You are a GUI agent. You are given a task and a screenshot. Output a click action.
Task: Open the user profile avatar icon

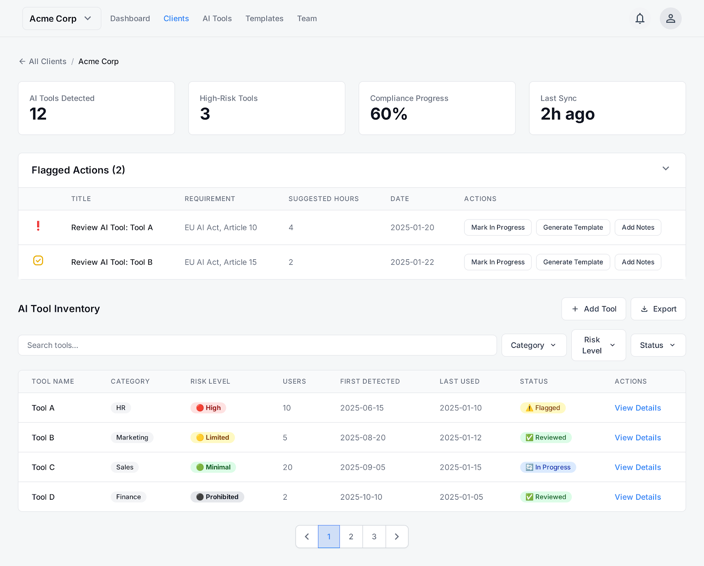pos(670,18)
